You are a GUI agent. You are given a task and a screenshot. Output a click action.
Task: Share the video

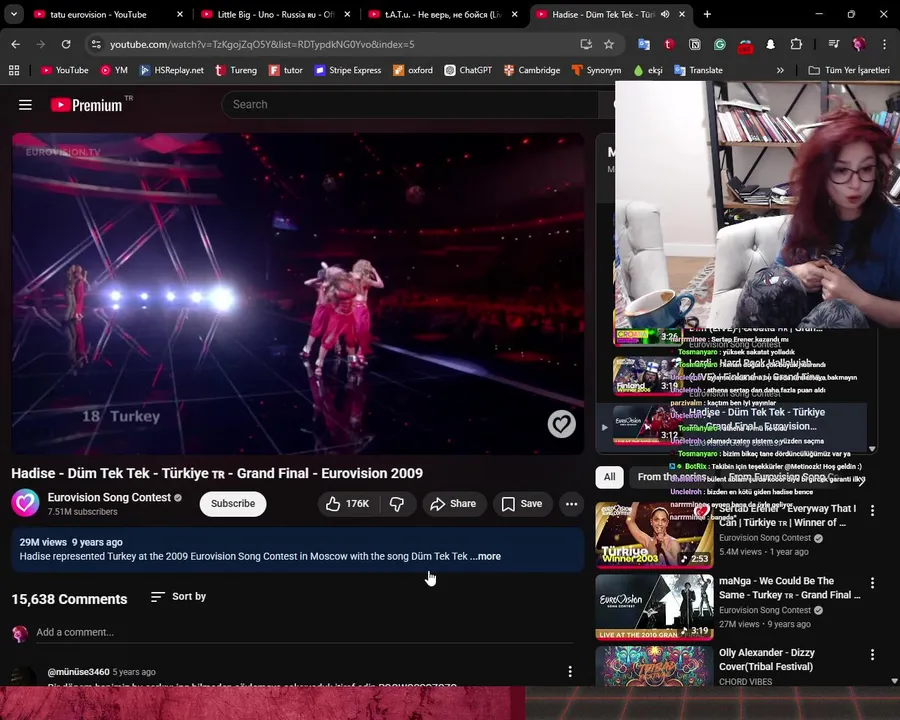[453, 504]
